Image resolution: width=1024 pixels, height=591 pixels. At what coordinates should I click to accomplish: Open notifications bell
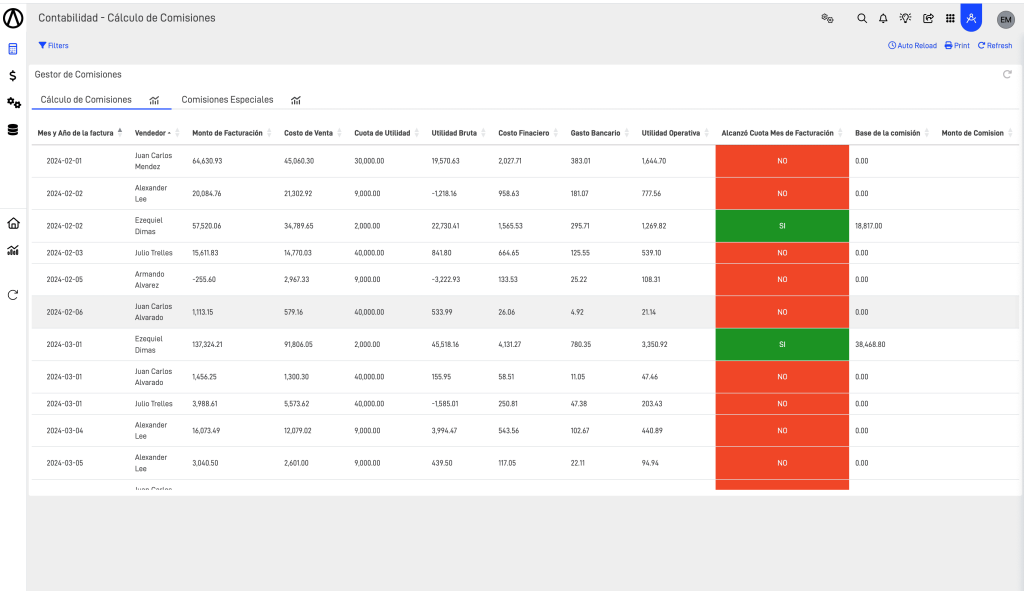883,18
